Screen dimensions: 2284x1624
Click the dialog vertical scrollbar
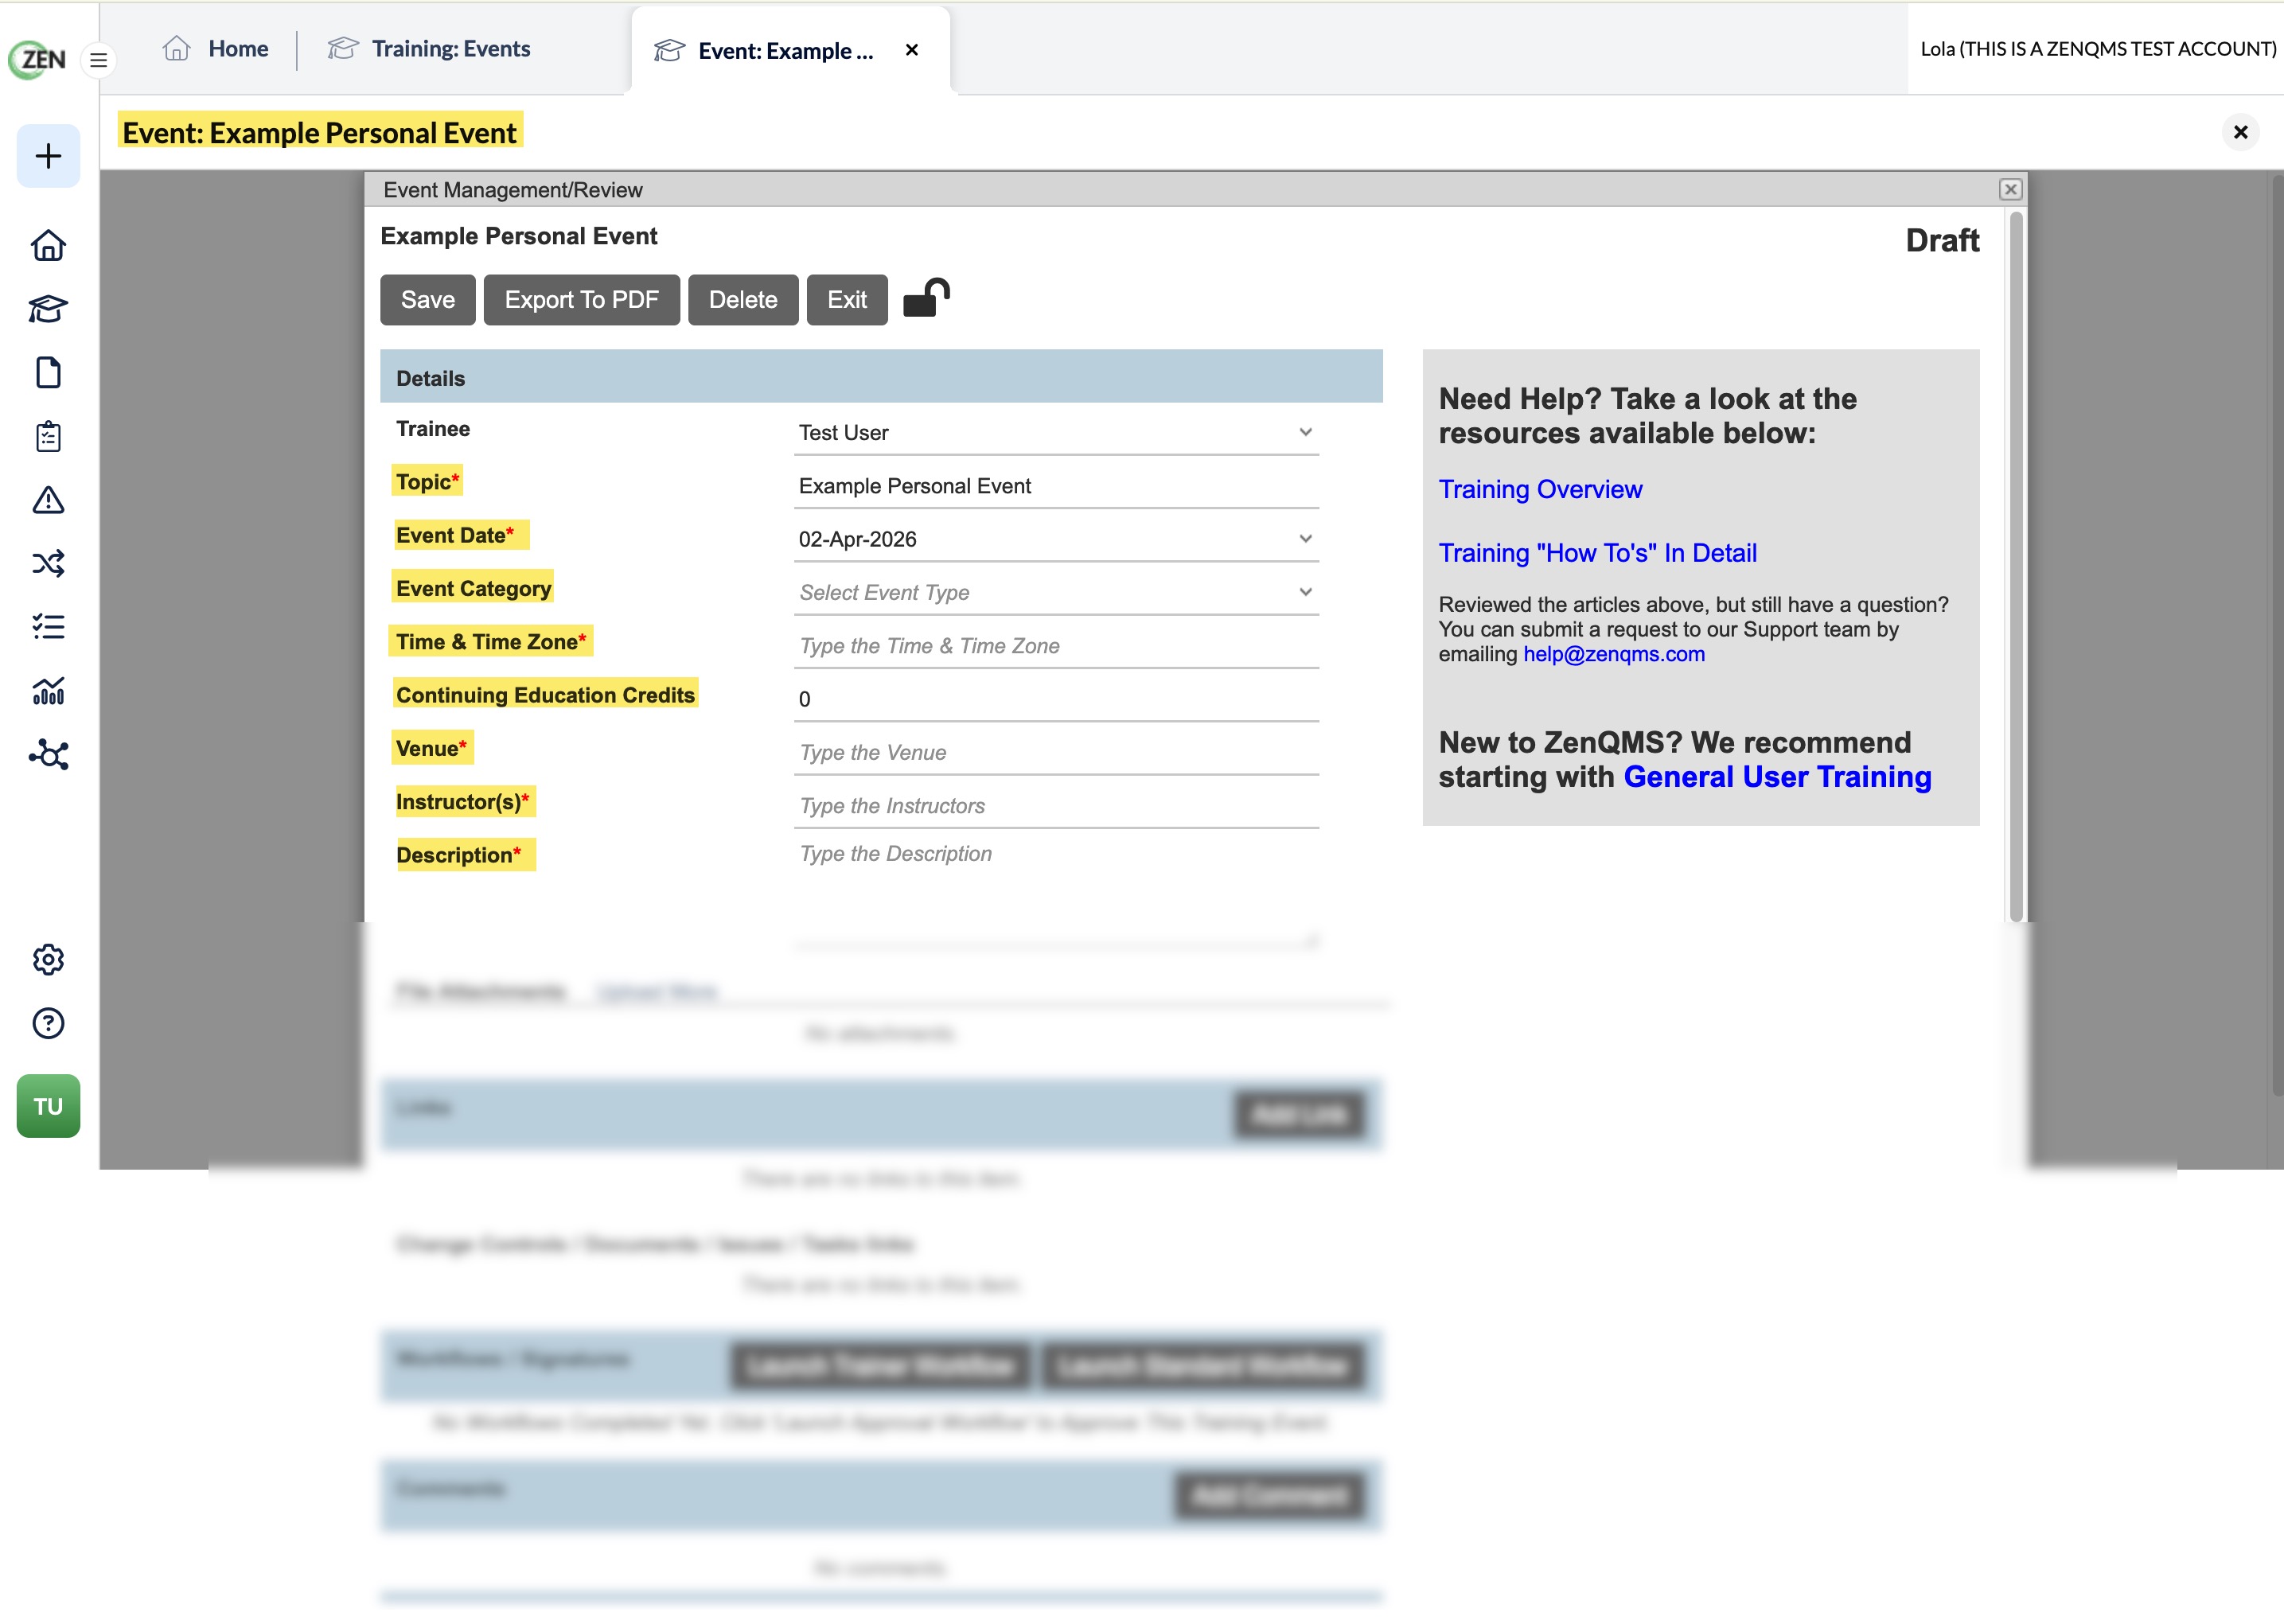2016,565
